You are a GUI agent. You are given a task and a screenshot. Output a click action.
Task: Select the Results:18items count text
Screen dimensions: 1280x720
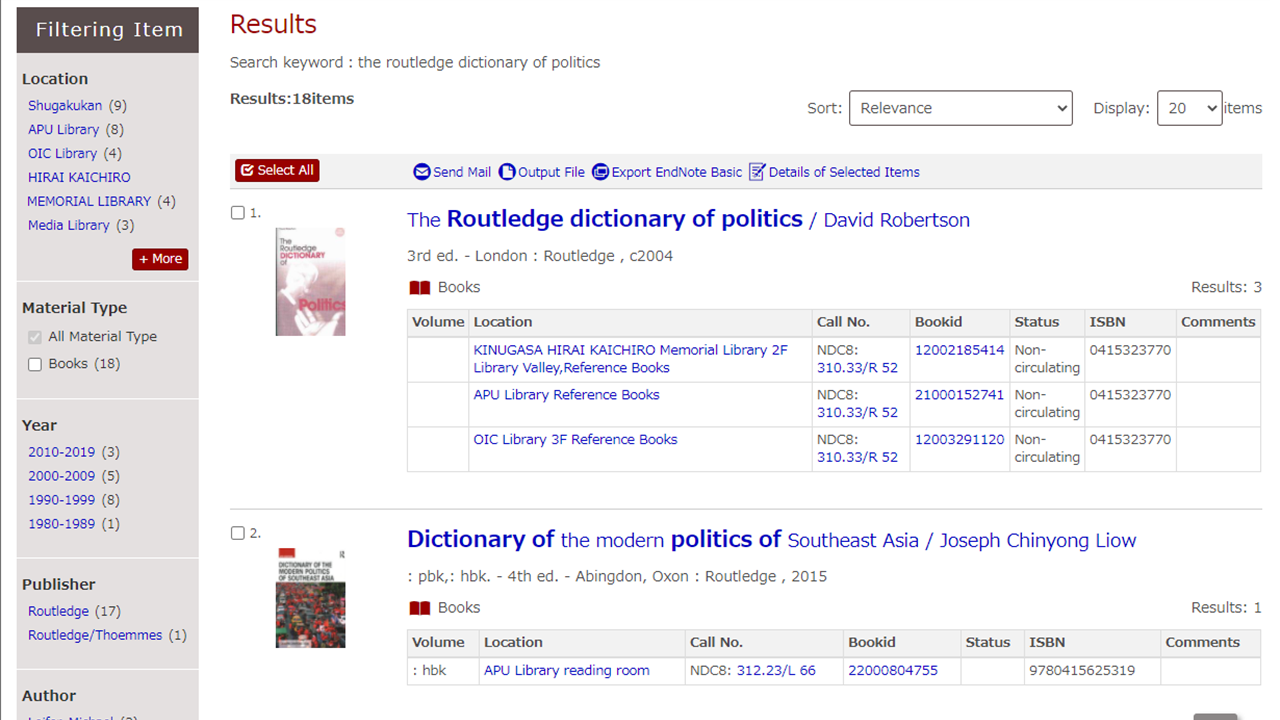292,99
